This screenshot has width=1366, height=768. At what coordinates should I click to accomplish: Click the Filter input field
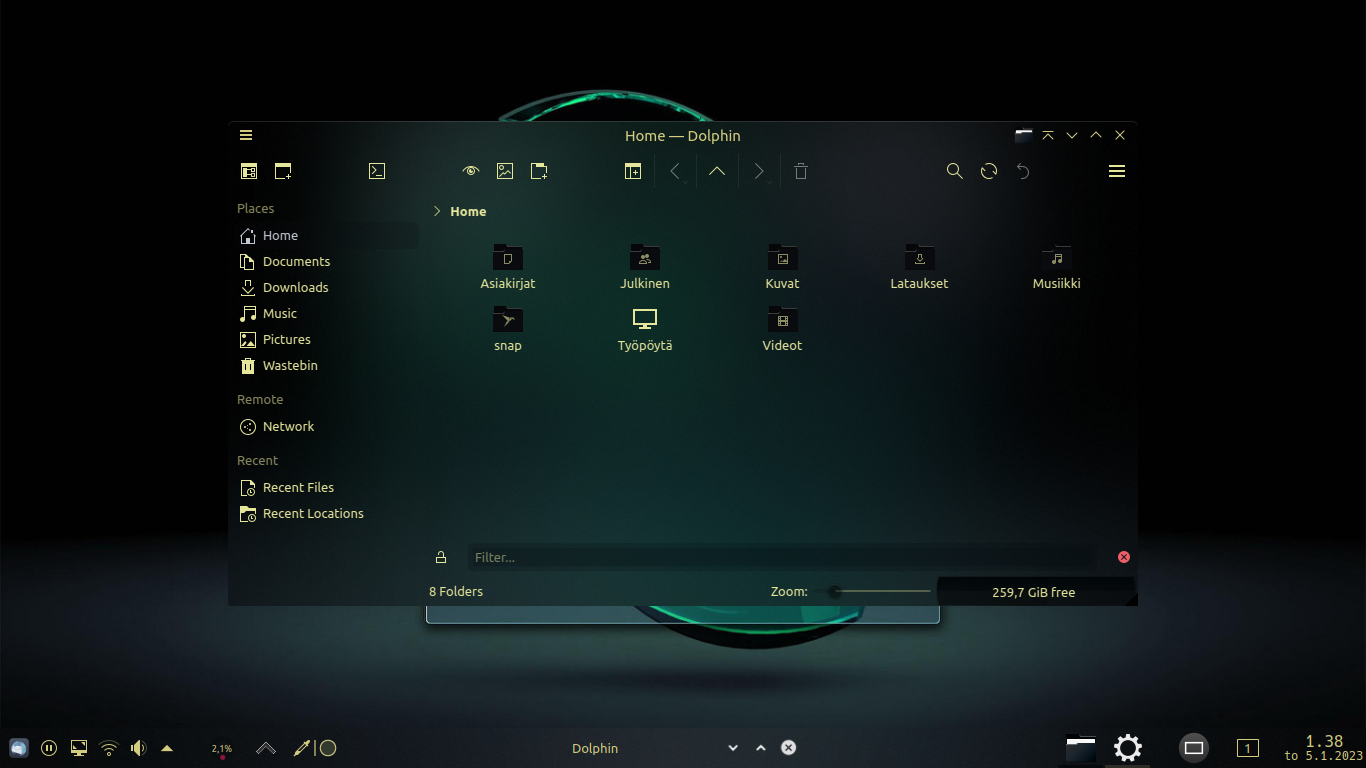click(781, 557)
